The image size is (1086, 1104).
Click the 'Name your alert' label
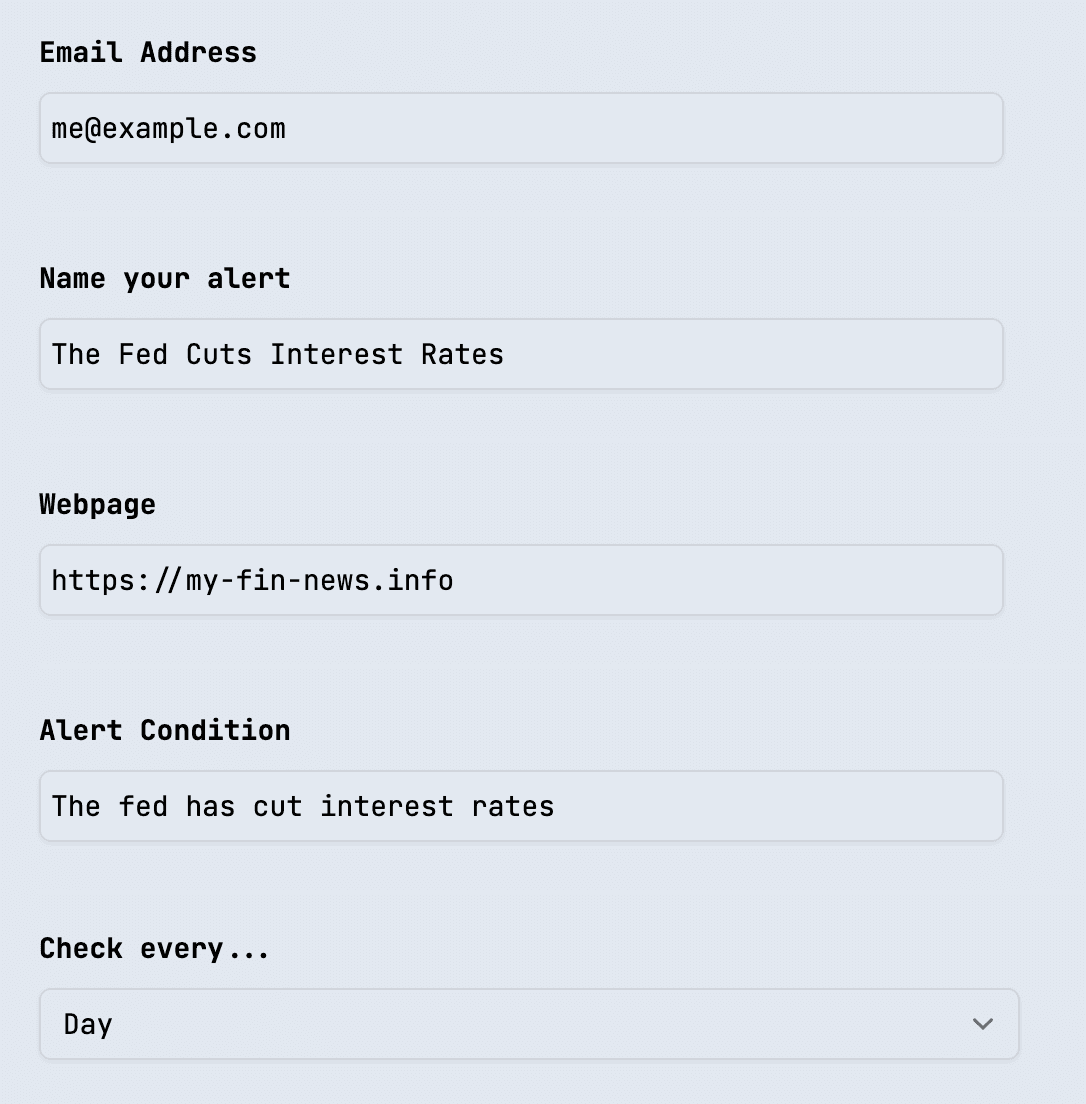click(165, 278)
